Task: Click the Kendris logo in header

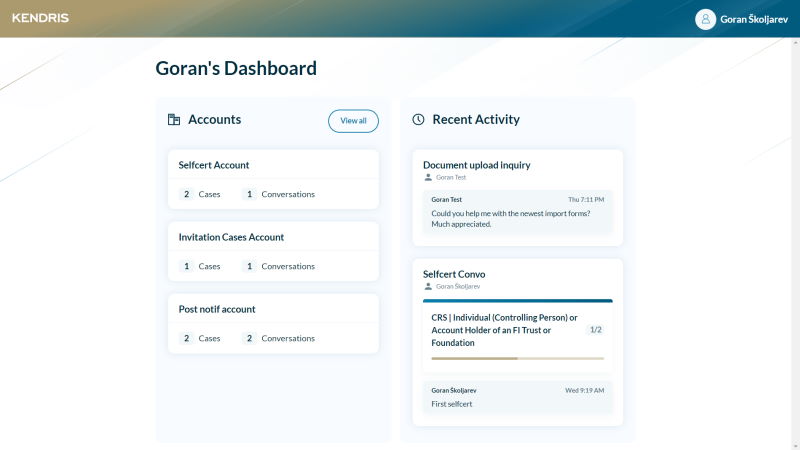Action: pyautogui.click(x=41, y=18)
